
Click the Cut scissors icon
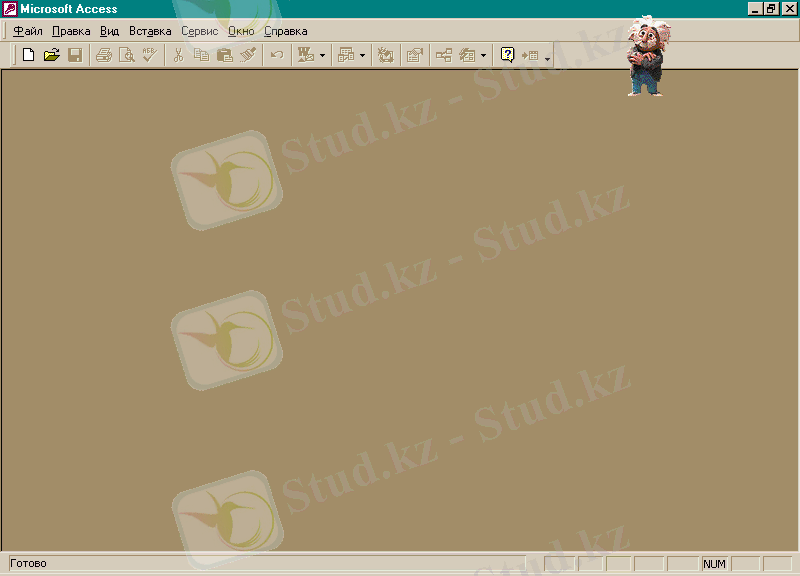click(x=179, y=55)
